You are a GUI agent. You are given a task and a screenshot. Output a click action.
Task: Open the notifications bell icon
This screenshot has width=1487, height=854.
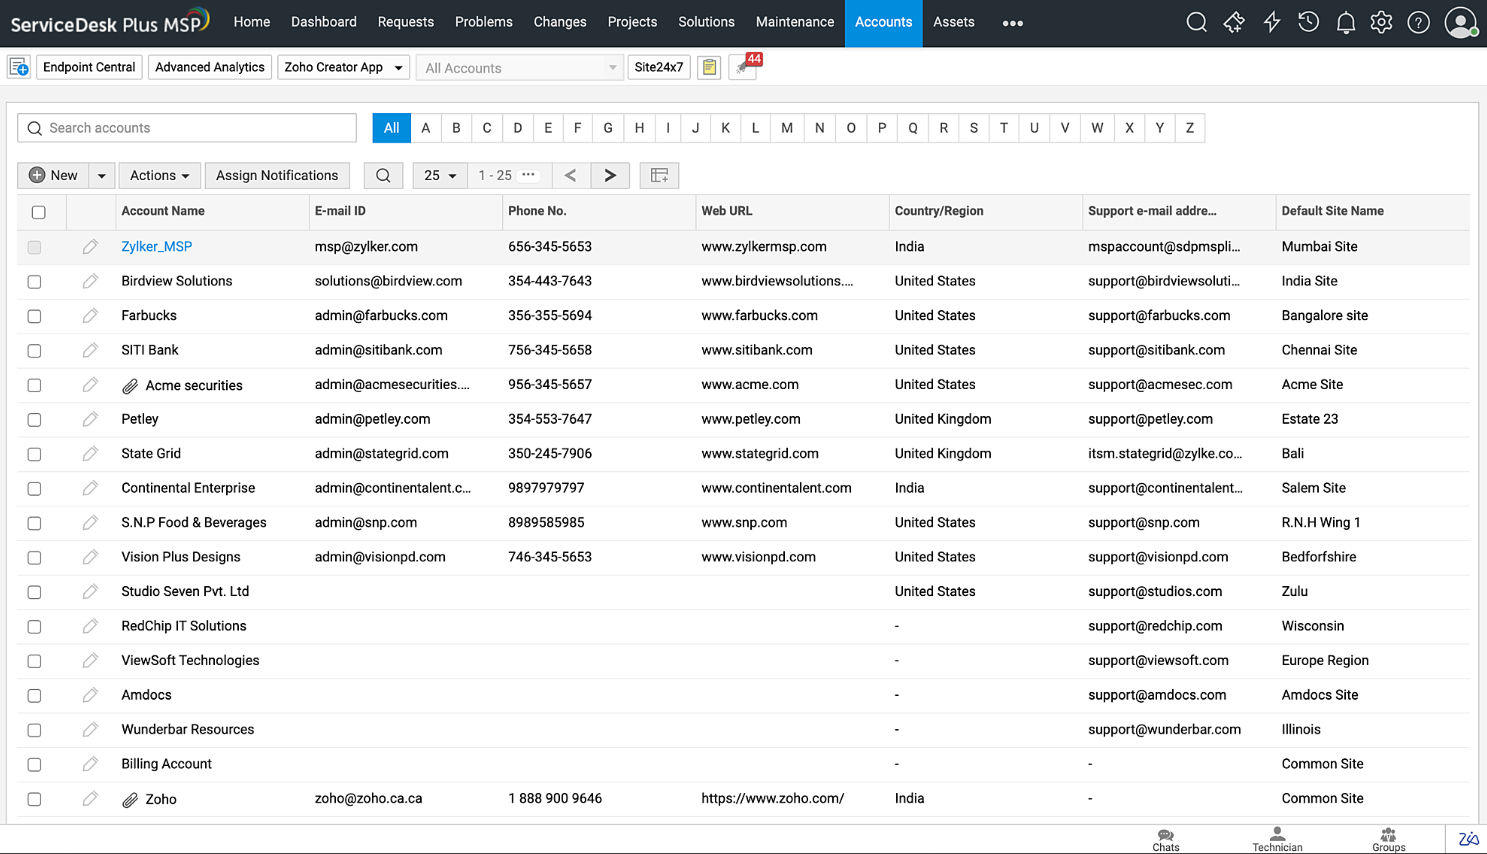click(1345, 22)
